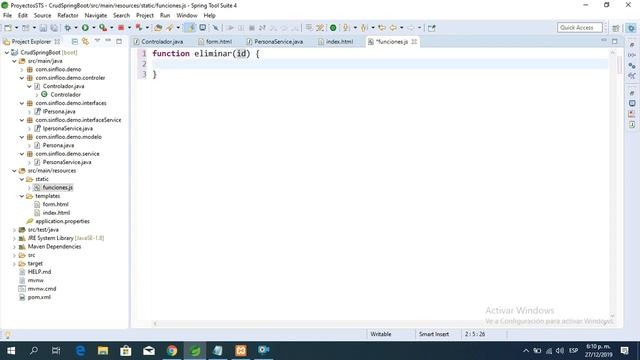The height and width of the screenshot is (360, 640).
Task: Open the Run button dropdown arrow
Action: pyautogui.click(x=93, y=28)
